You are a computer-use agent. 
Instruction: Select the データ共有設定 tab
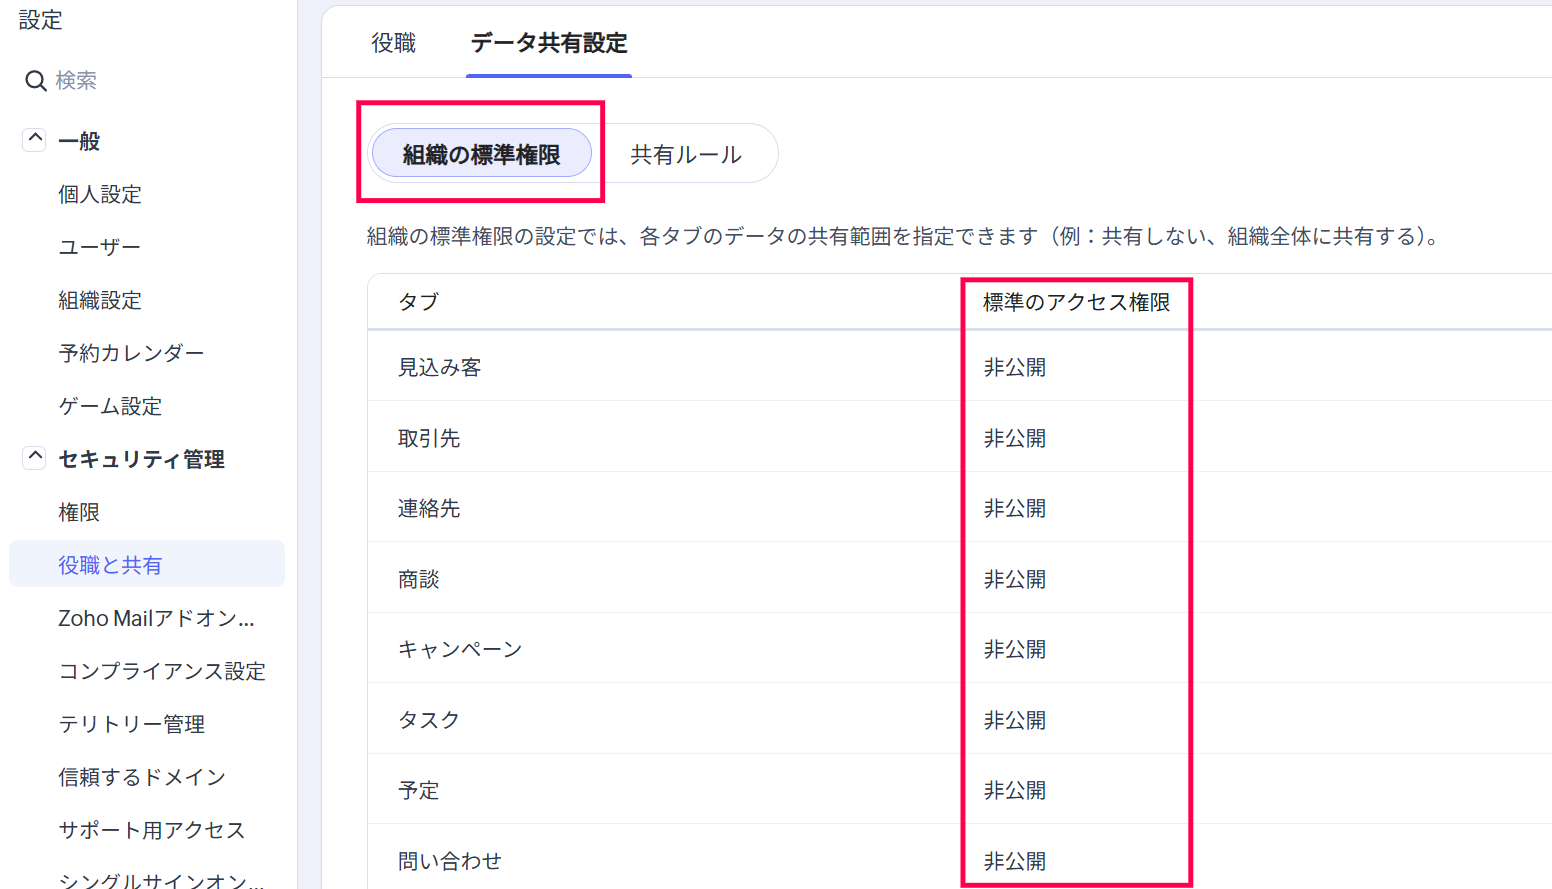(549, 43)
